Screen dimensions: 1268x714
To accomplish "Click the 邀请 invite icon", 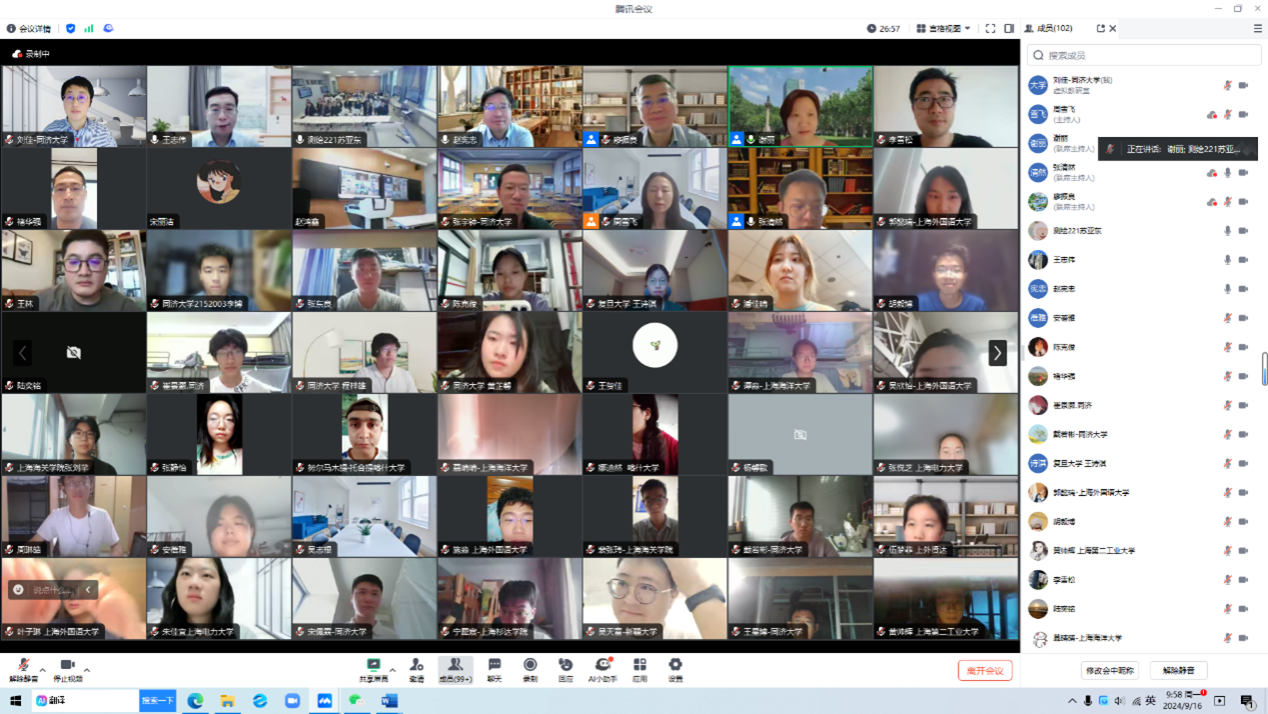I will click(416, 665).
